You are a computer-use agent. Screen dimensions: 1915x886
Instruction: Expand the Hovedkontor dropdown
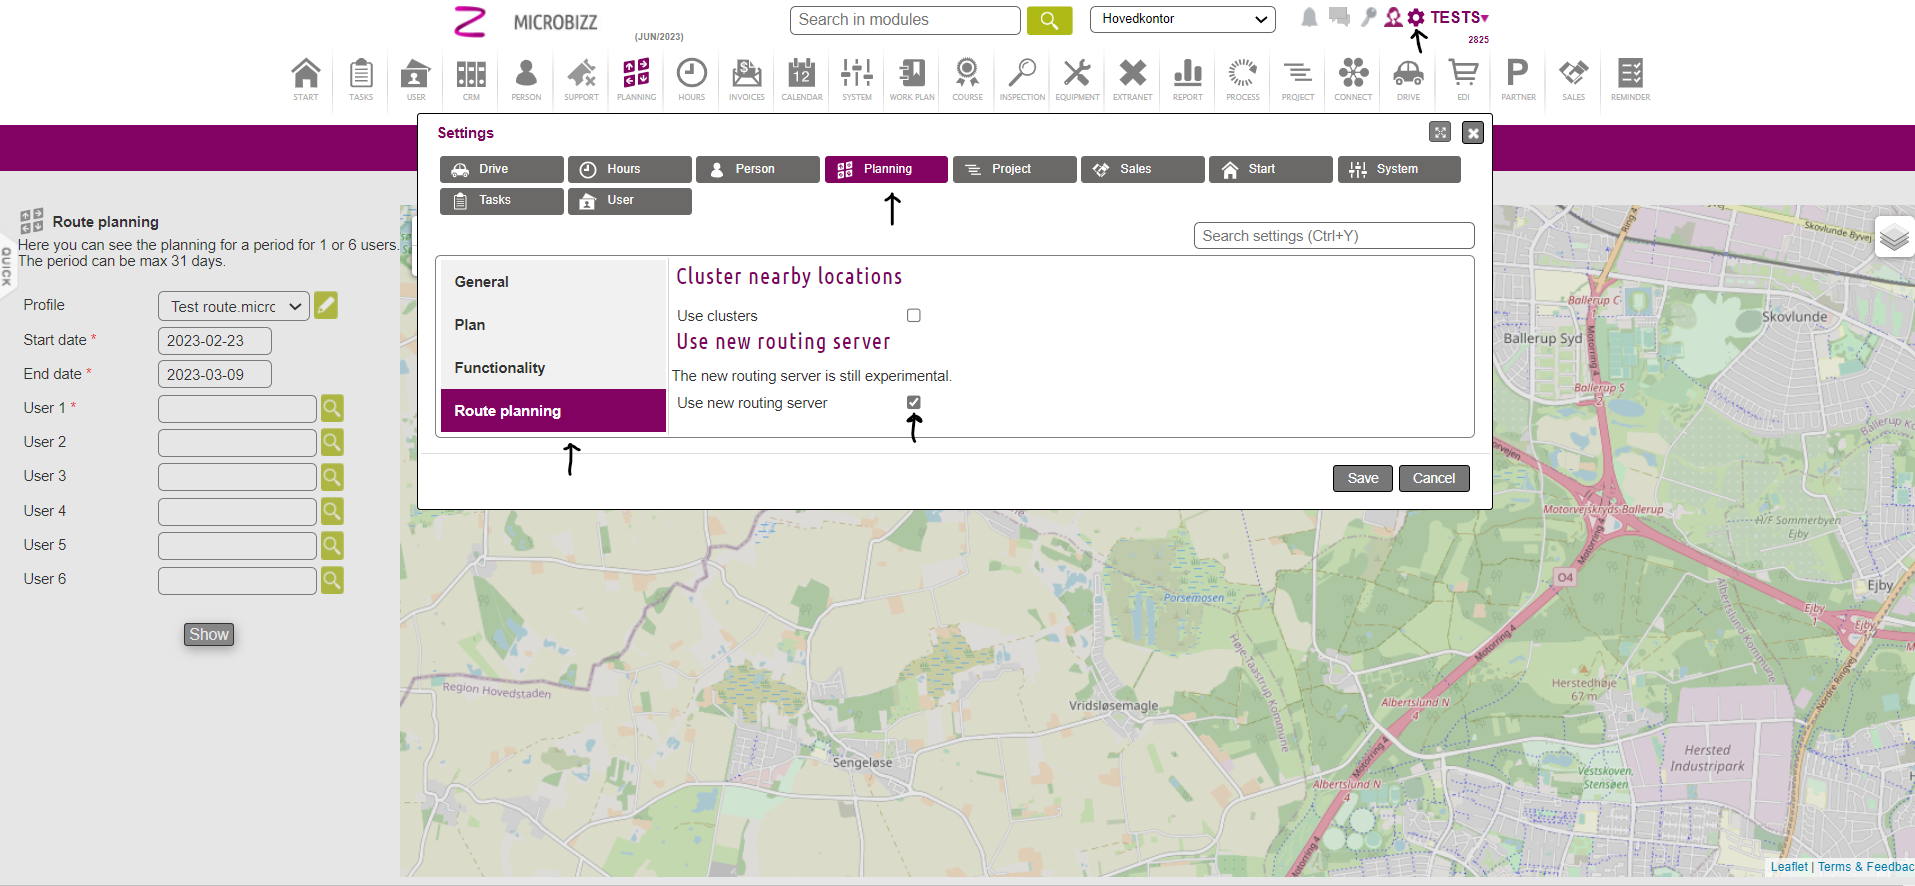click(x=1182, y=19)
